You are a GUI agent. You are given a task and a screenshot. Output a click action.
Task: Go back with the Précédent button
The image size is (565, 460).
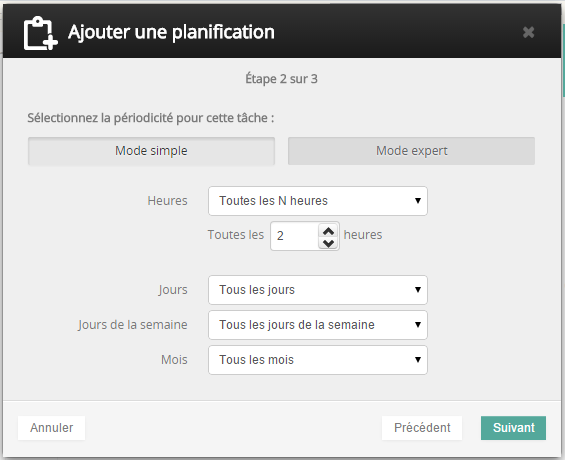422,428
